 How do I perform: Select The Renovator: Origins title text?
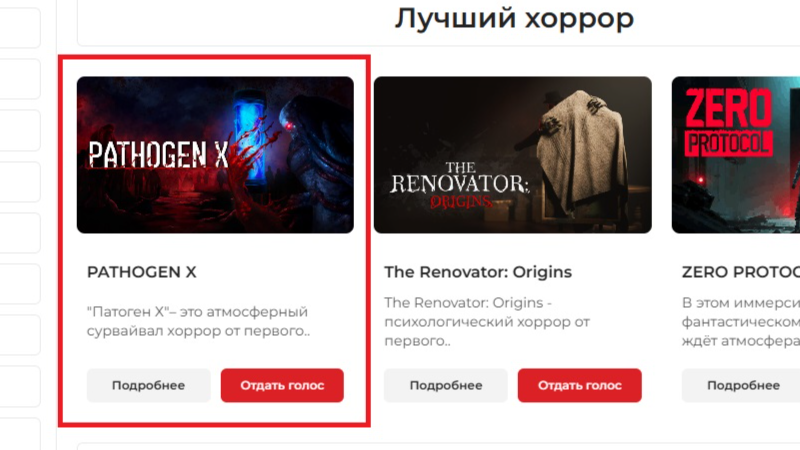pyautogui.click(x=478, y=272)
